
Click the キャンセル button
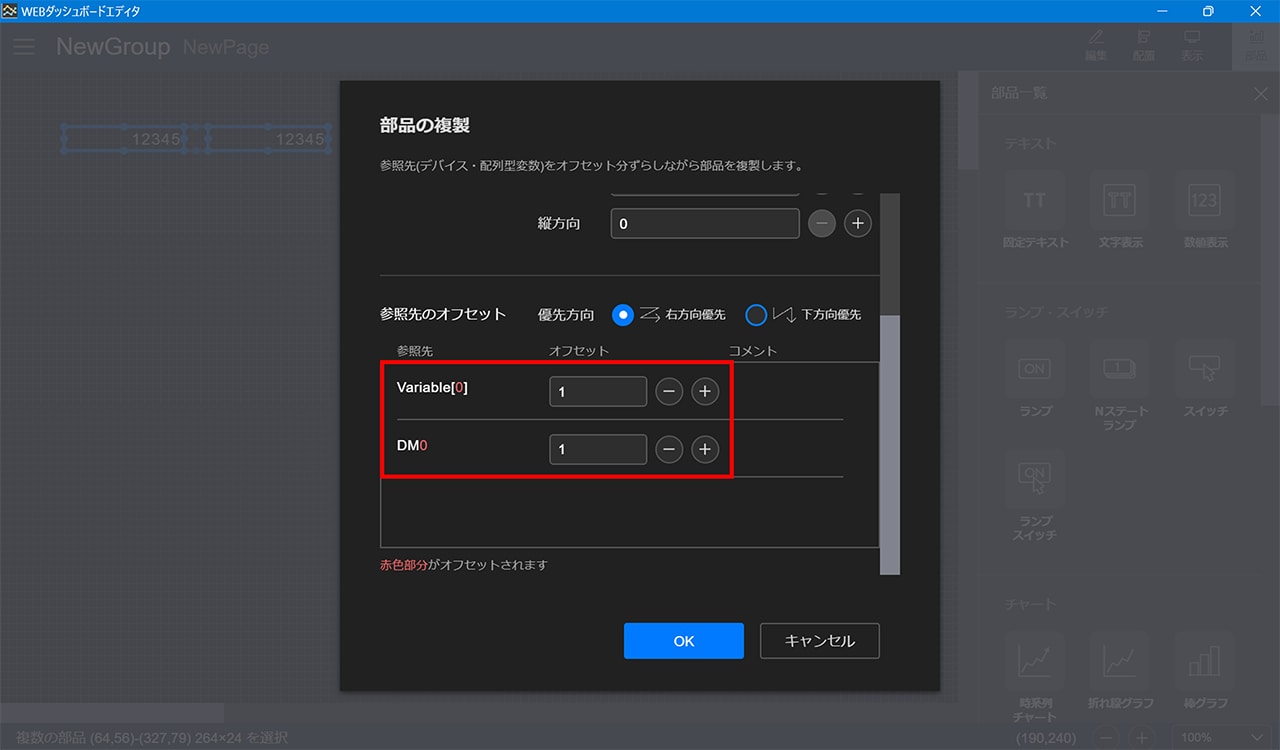(819, 641)
